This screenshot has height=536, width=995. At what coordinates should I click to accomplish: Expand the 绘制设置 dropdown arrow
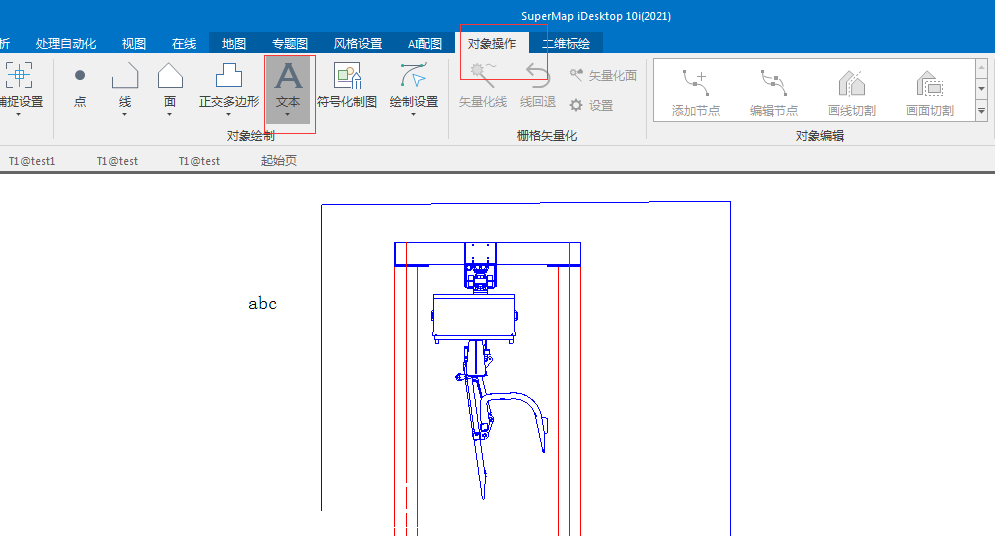pos(414,115)
